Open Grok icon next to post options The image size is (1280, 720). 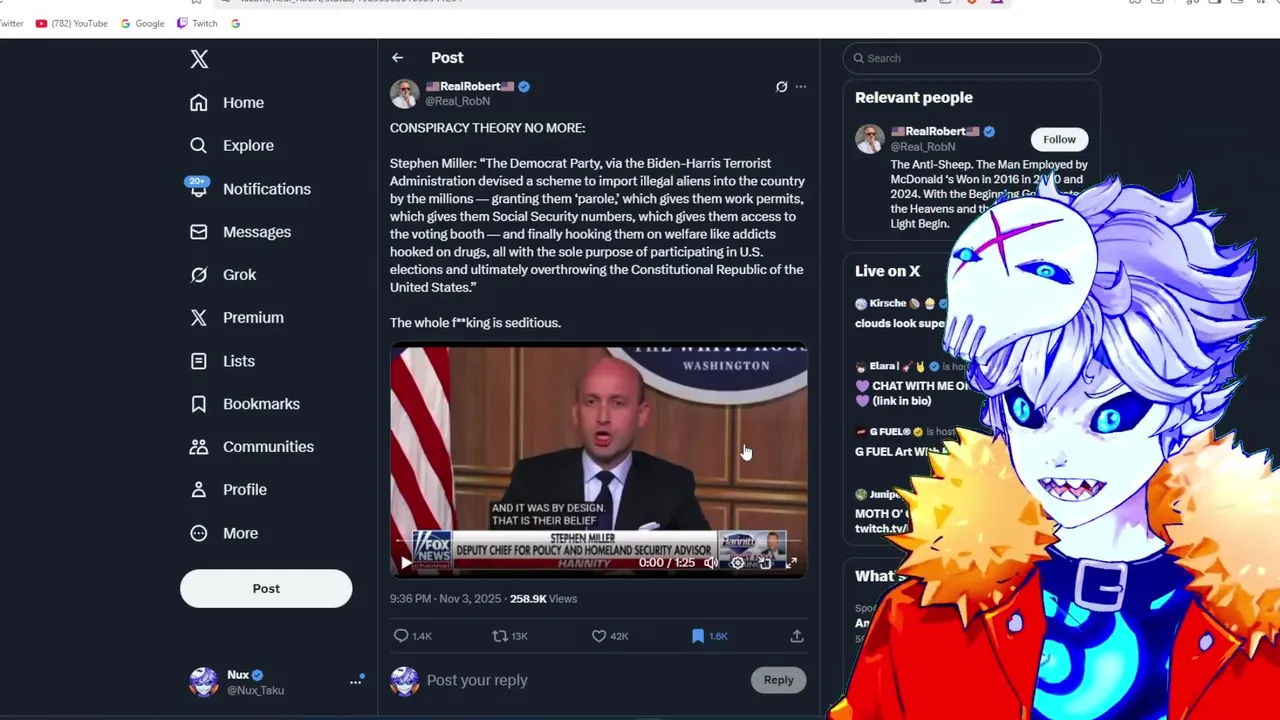tap(781, 87)
